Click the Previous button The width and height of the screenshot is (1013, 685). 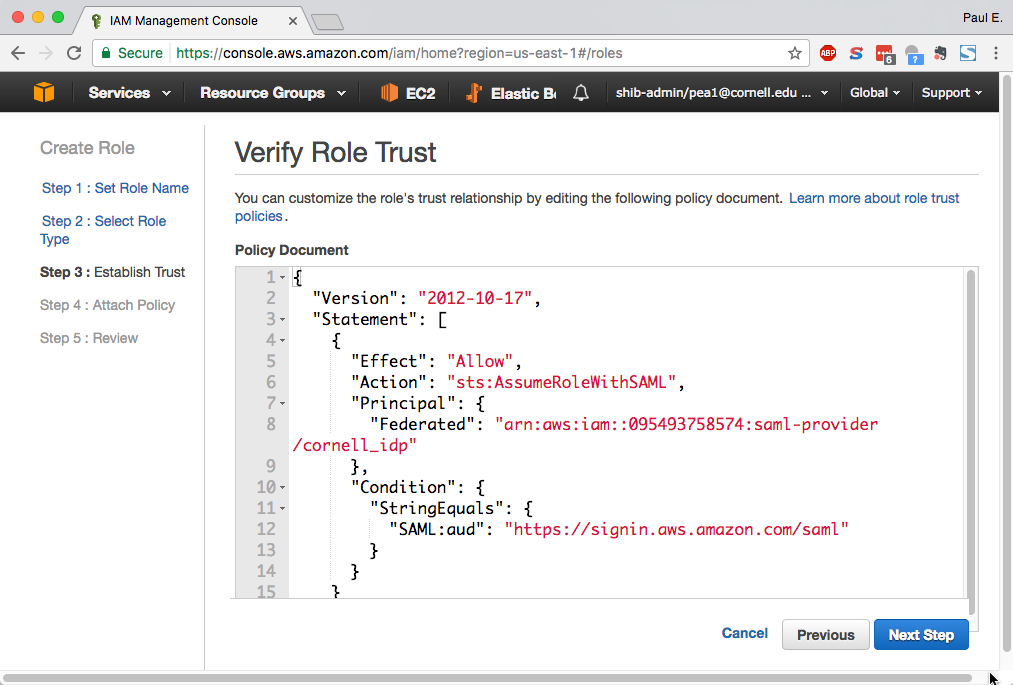[x=826, y=635]
